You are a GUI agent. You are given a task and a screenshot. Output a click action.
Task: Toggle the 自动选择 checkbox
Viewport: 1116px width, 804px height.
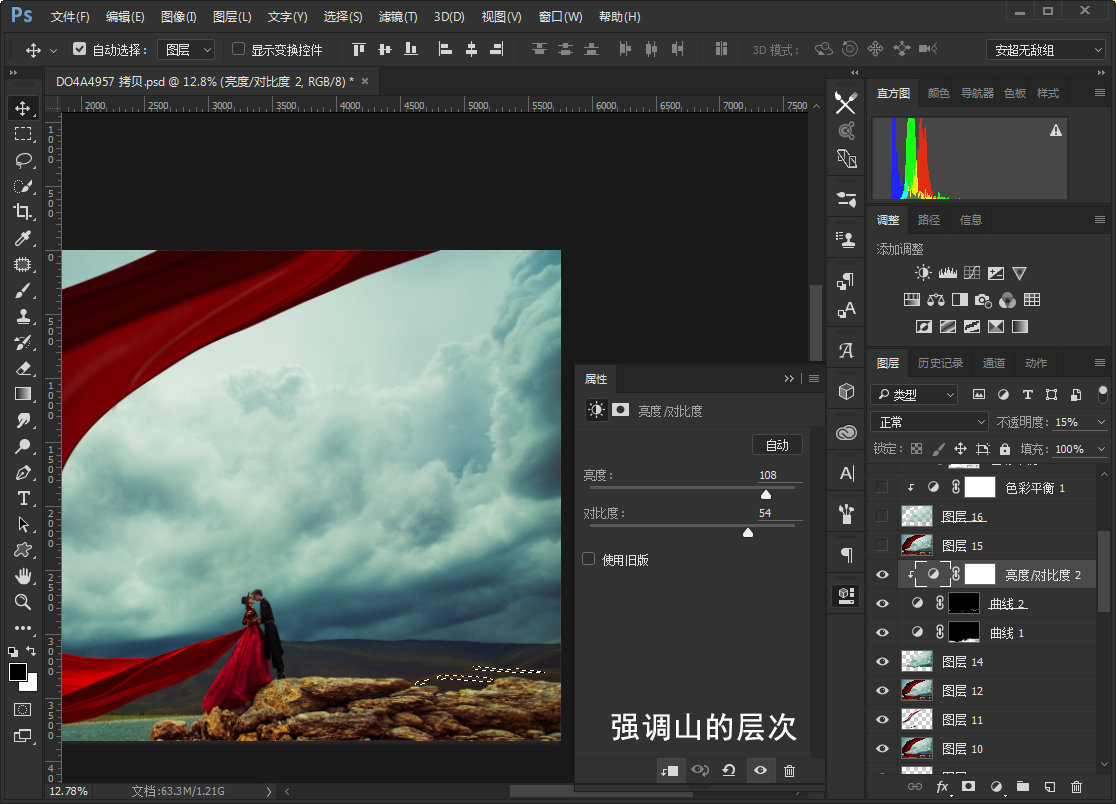click(79, 49)
